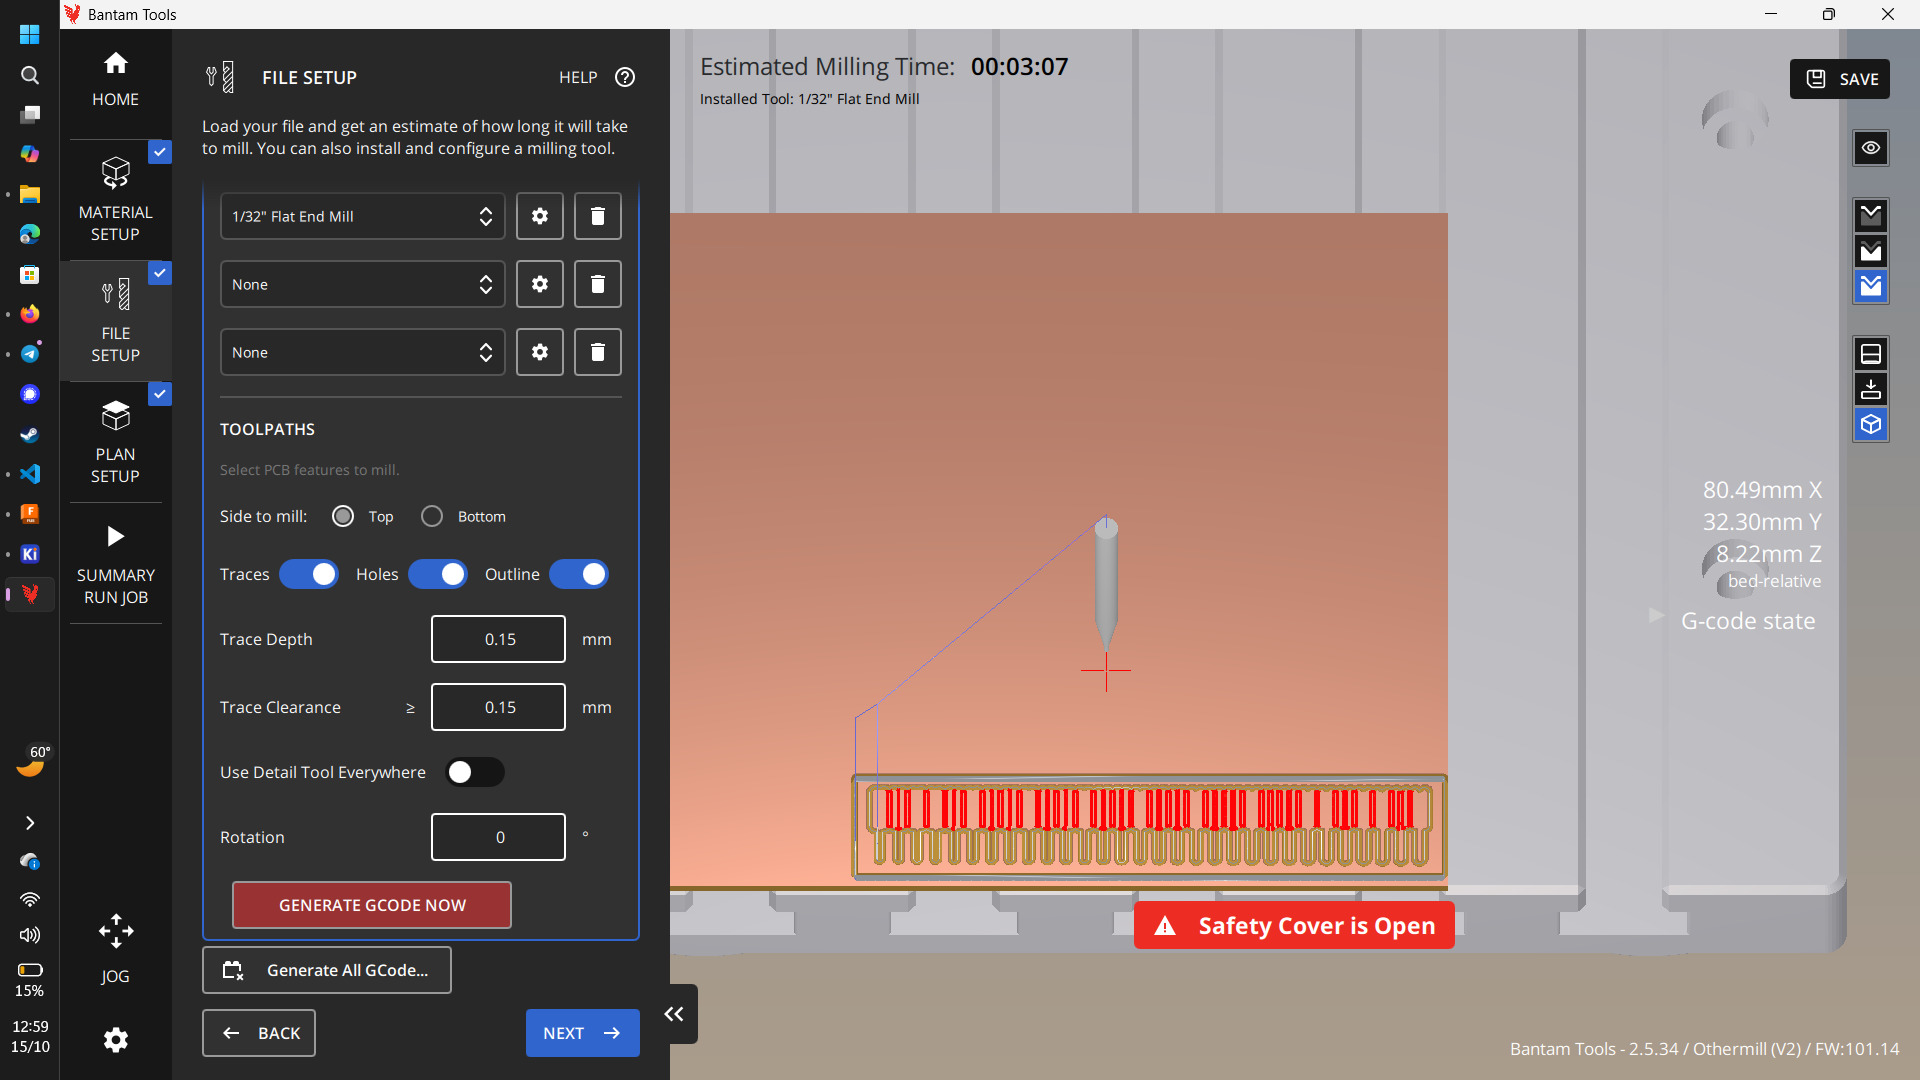Toggle Material Setup completed checkmark
The height and width of the screenshot is (1080, 1920).
tap(160, 152)
